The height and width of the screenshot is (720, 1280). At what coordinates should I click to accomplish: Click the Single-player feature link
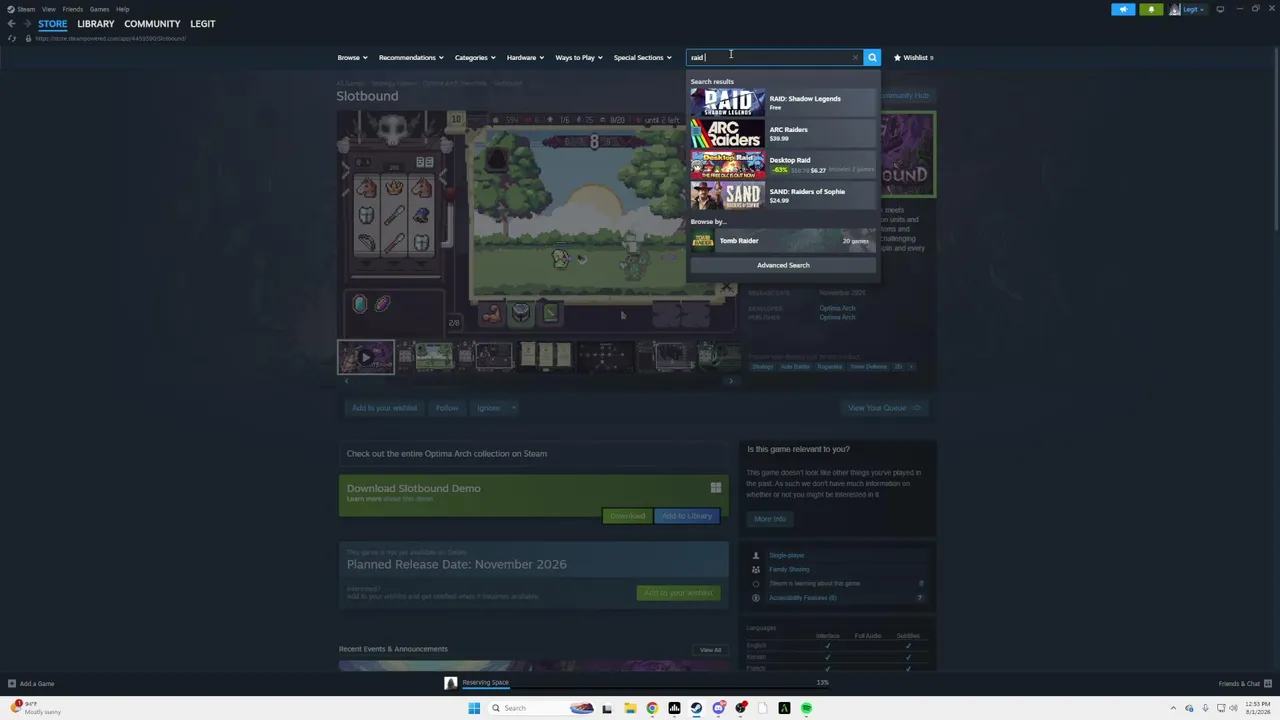786,555
